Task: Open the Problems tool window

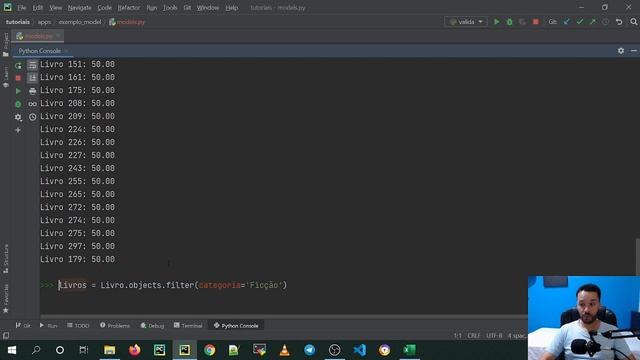Action: point(115,325)
